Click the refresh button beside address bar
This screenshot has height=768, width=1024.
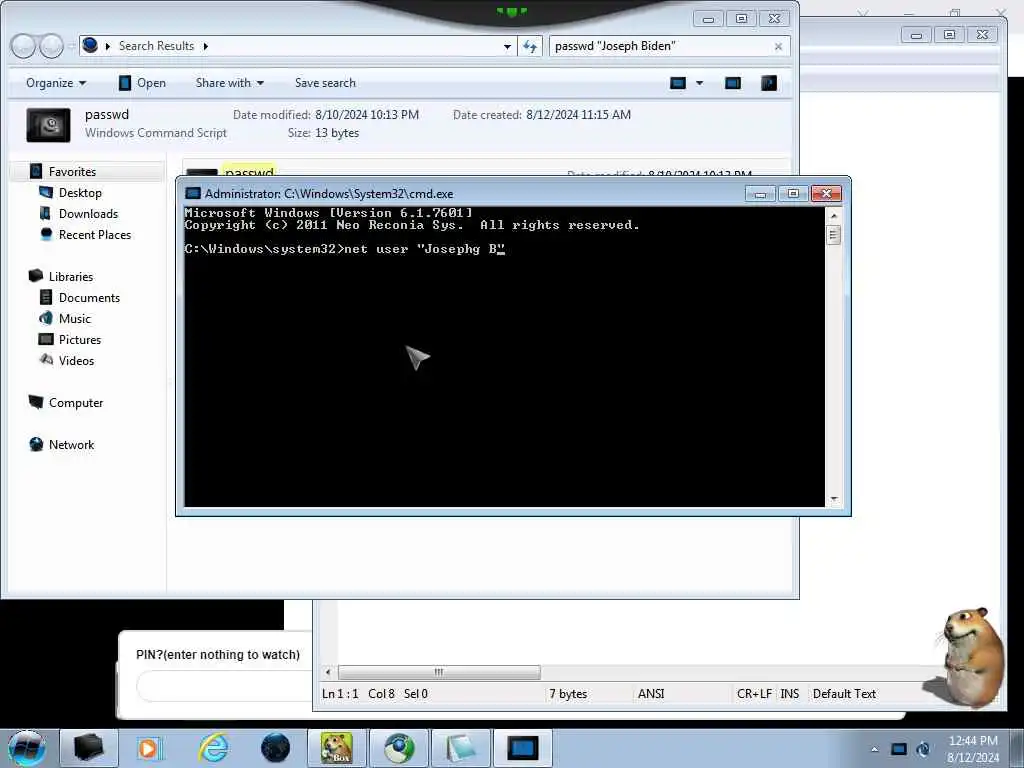pos(530,46)
